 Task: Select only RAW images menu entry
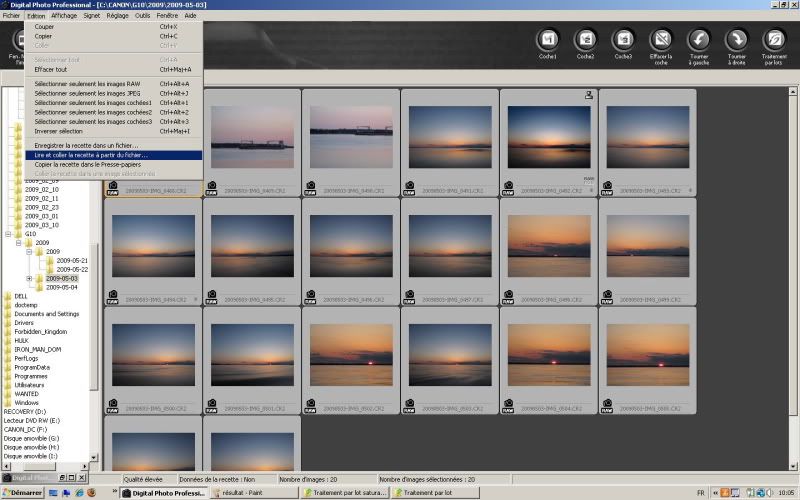tap(114, 84)
